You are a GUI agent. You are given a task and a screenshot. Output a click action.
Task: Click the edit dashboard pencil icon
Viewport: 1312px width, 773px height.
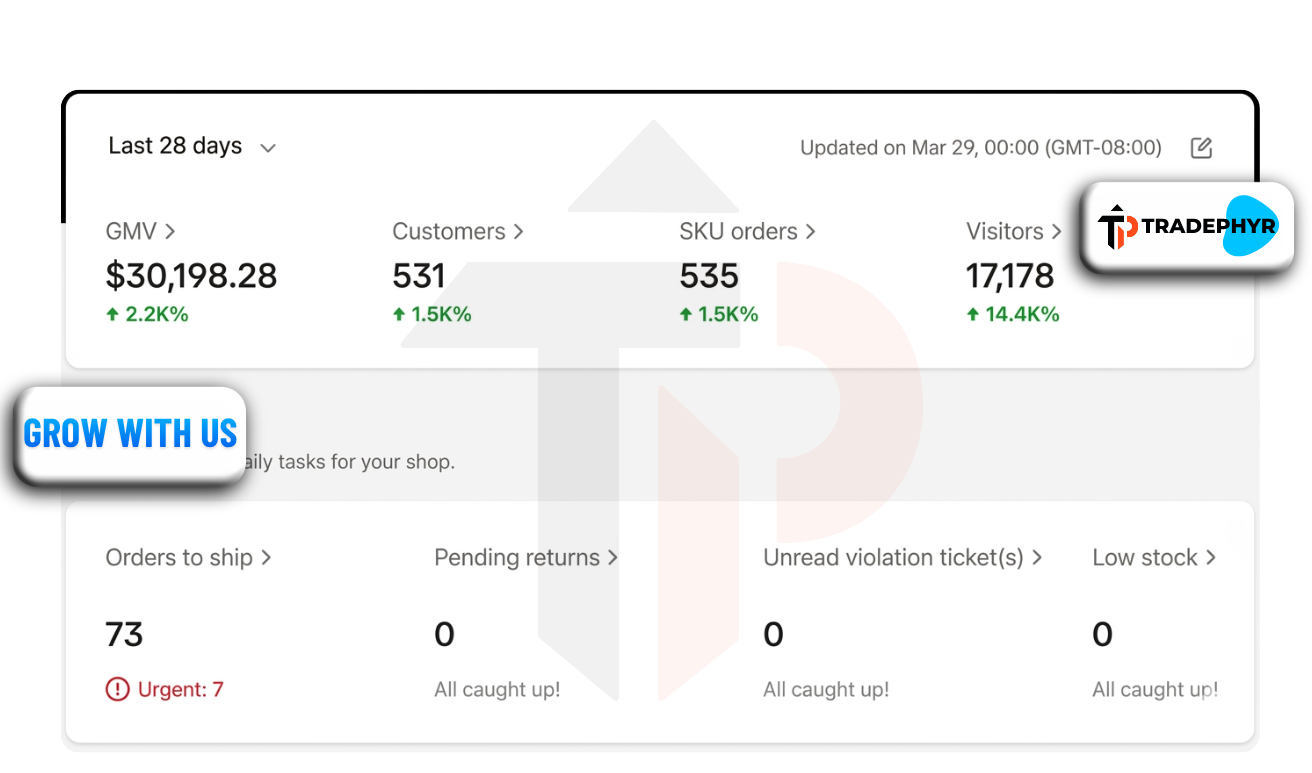(x=1201, y=148)
